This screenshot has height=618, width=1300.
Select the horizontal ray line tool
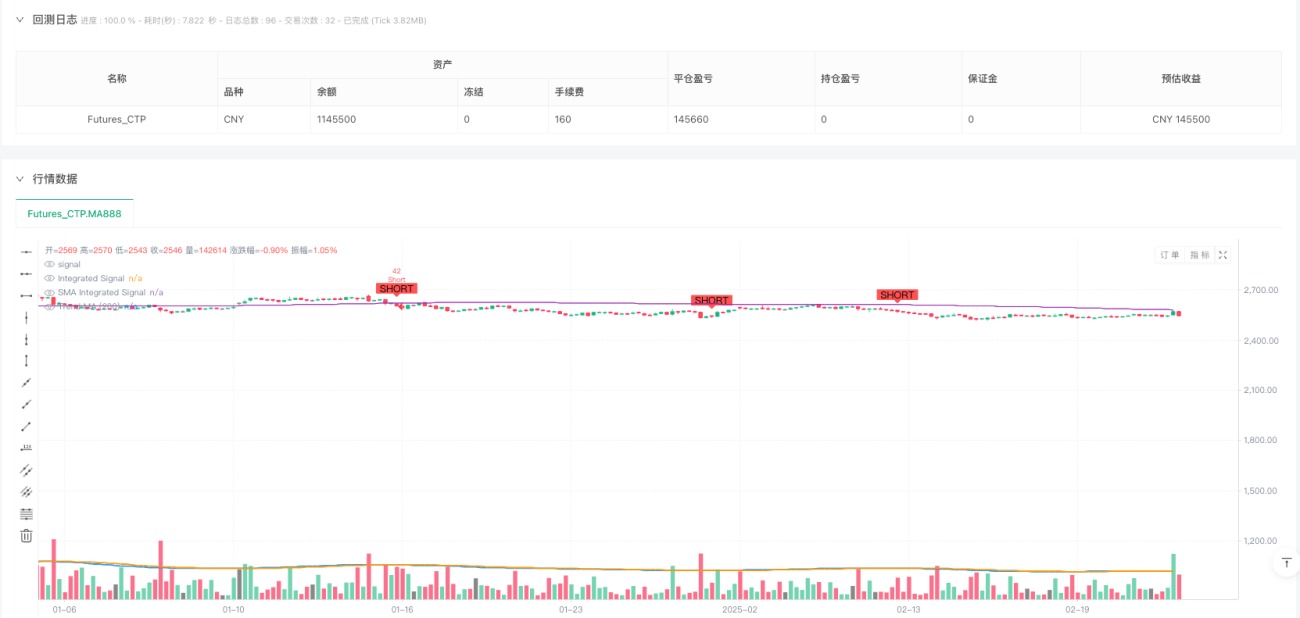point(26,274)
